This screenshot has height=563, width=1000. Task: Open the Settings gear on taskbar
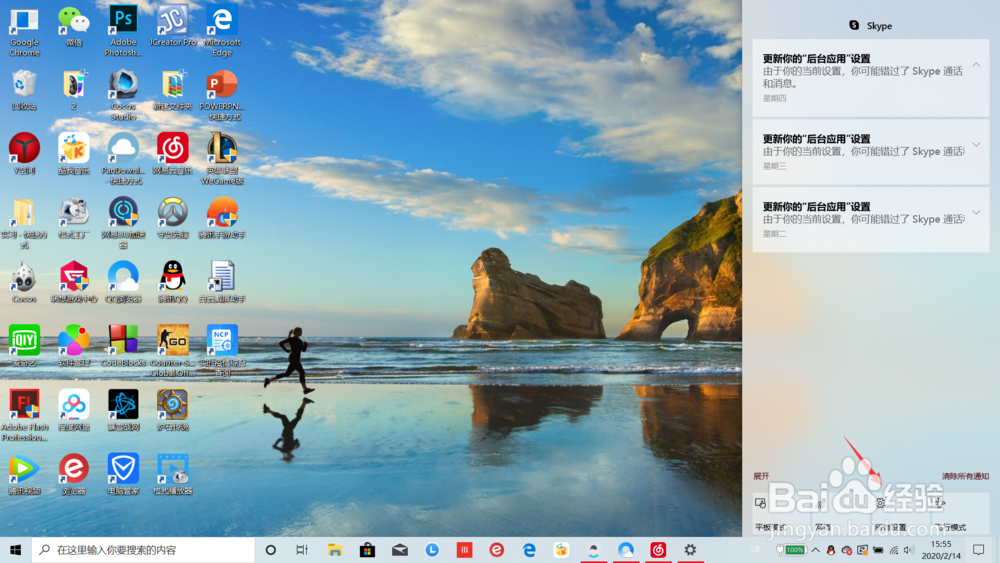(690, 550)
